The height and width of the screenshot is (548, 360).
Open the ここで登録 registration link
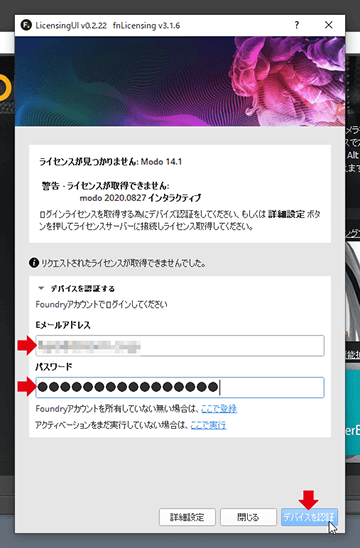(x=219, y=409)
